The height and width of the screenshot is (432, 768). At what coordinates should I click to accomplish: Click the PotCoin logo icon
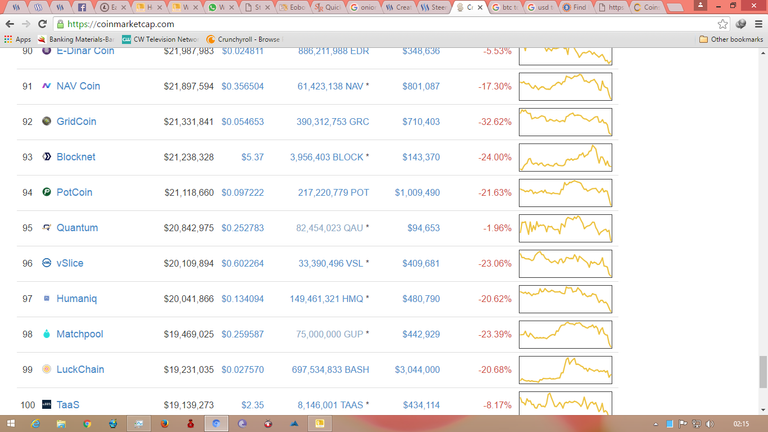[x=47, y=192]
